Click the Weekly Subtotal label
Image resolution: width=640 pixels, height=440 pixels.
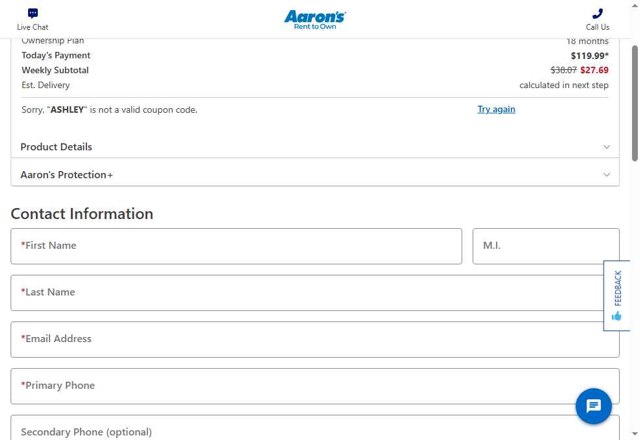[55, 70]
